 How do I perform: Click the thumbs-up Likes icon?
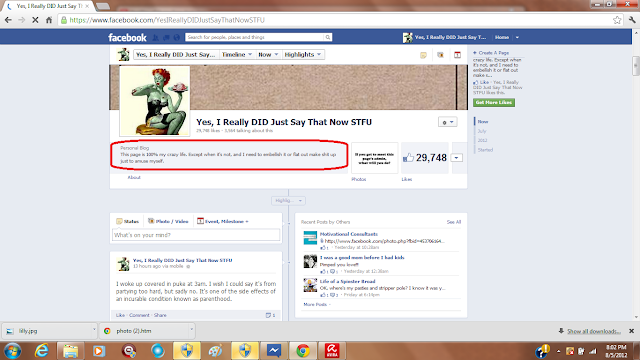pyautogui.click(x=408, y=158)
